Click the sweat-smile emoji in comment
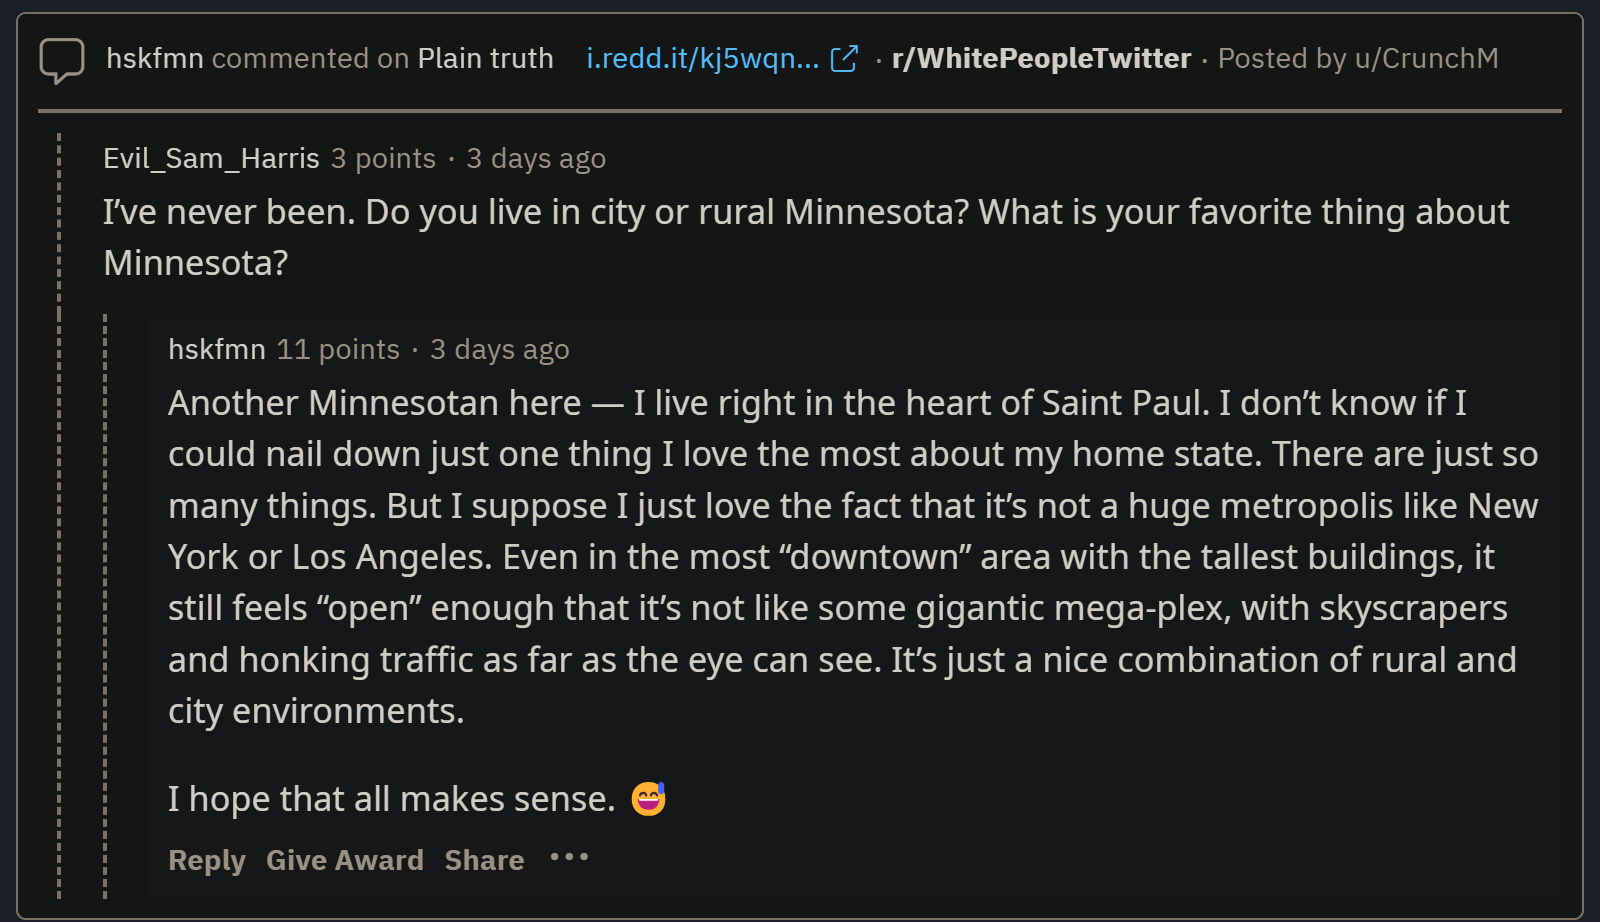1600x922 pixels. pos(648,798)
